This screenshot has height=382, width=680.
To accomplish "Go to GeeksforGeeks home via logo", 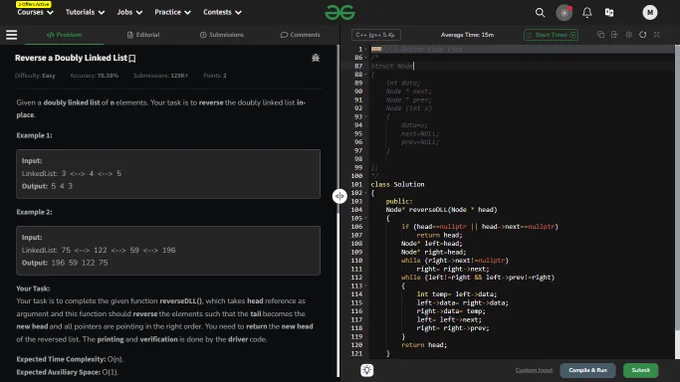I will click(340, 13).
